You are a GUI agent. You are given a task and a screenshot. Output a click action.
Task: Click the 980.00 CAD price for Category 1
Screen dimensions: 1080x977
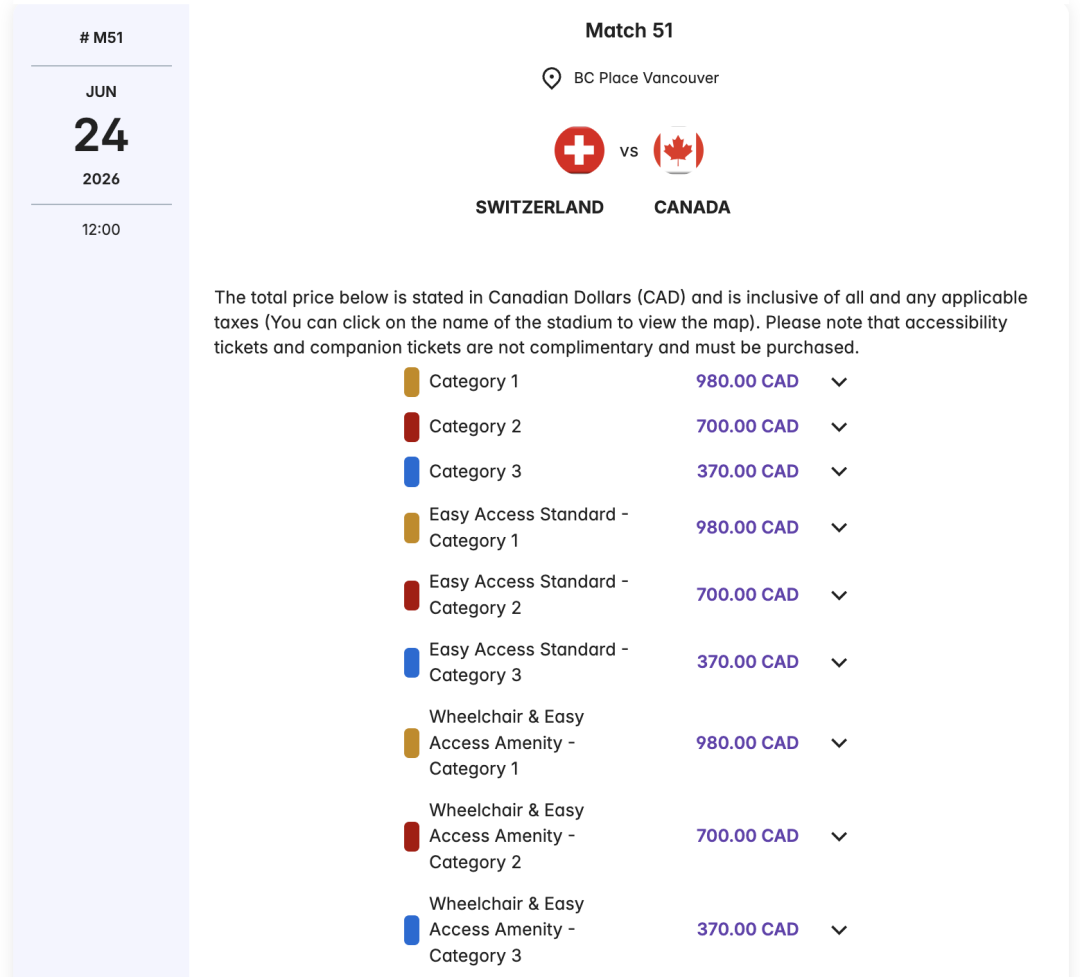(747, 381)
